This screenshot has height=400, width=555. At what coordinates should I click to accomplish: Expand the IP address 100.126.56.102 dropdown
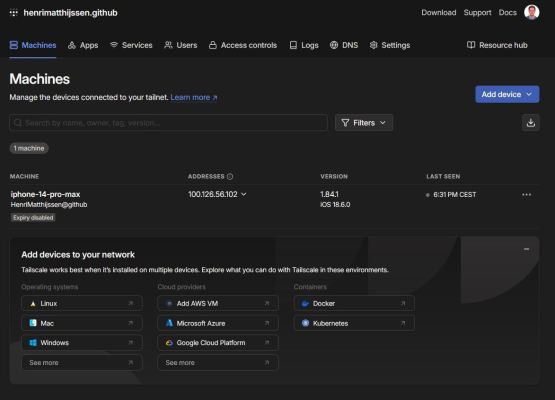coord(244,194)
